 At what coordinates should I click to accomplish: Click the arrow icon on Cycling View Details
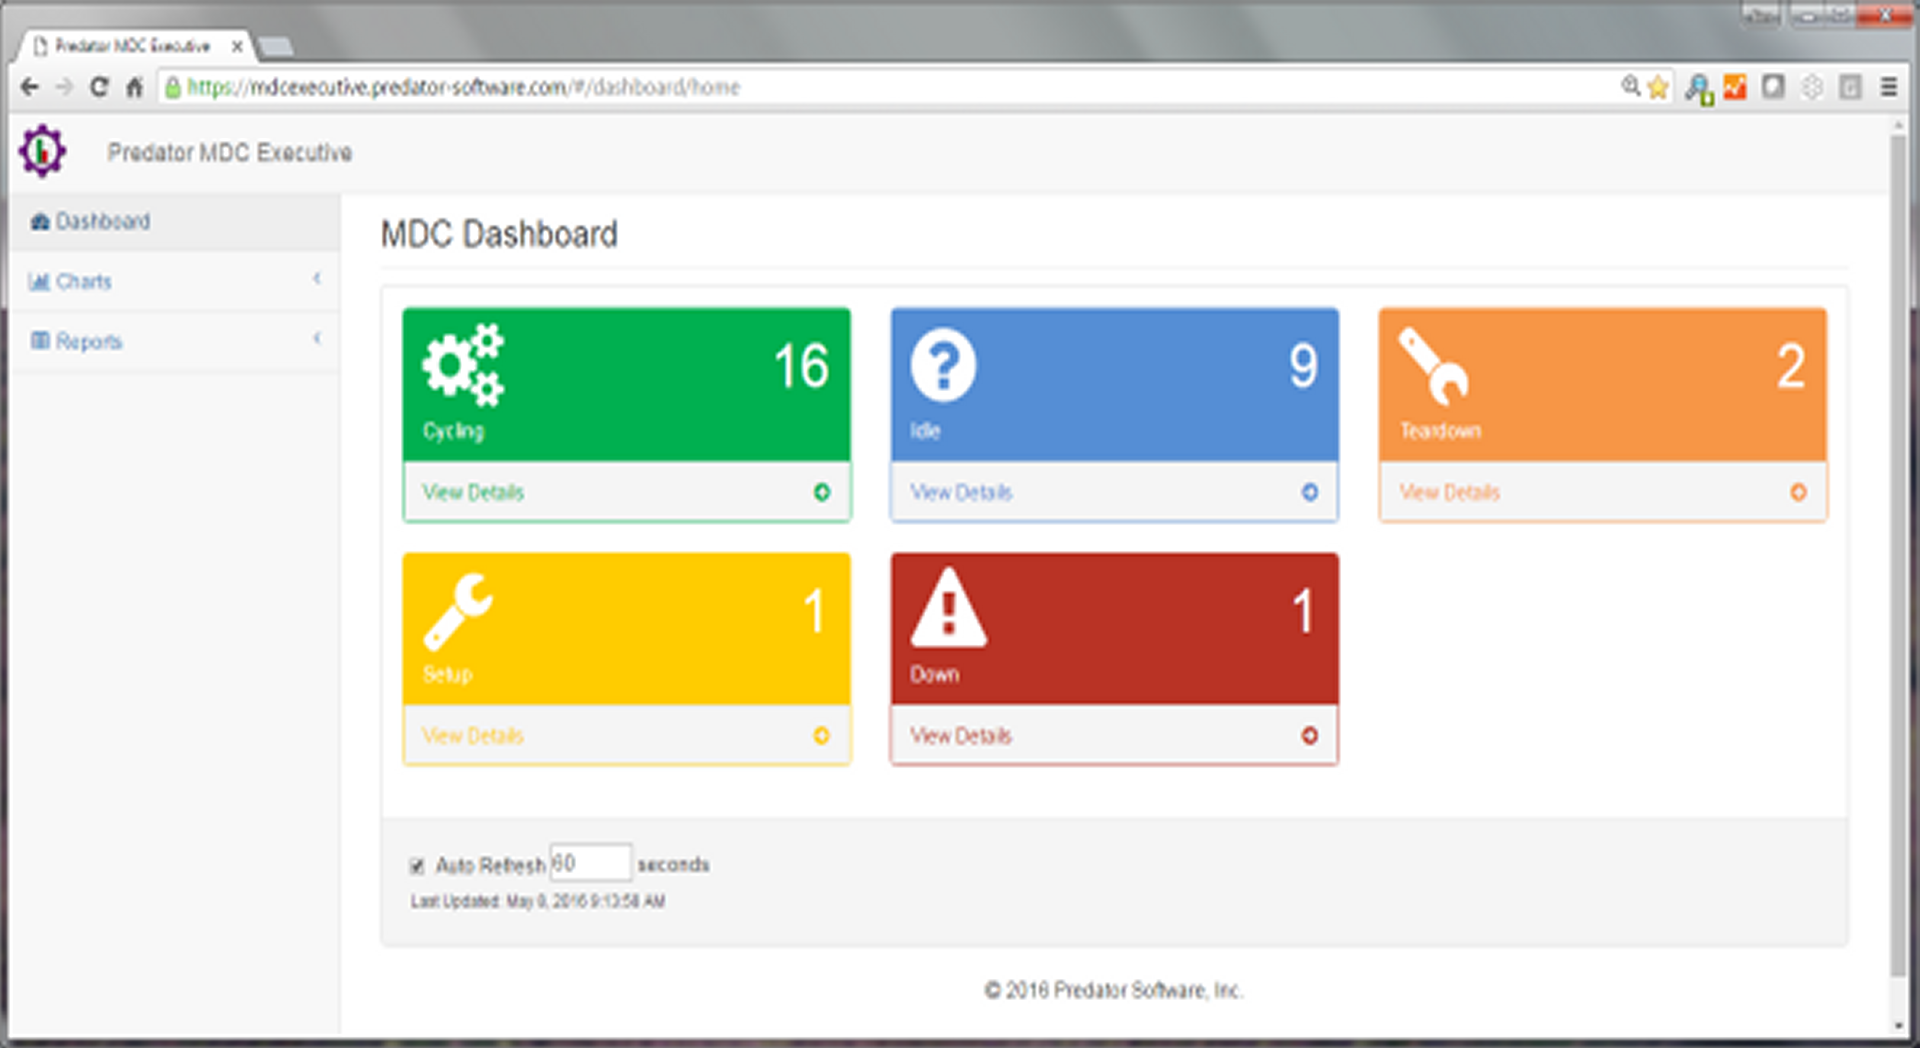tap(822, 492)
